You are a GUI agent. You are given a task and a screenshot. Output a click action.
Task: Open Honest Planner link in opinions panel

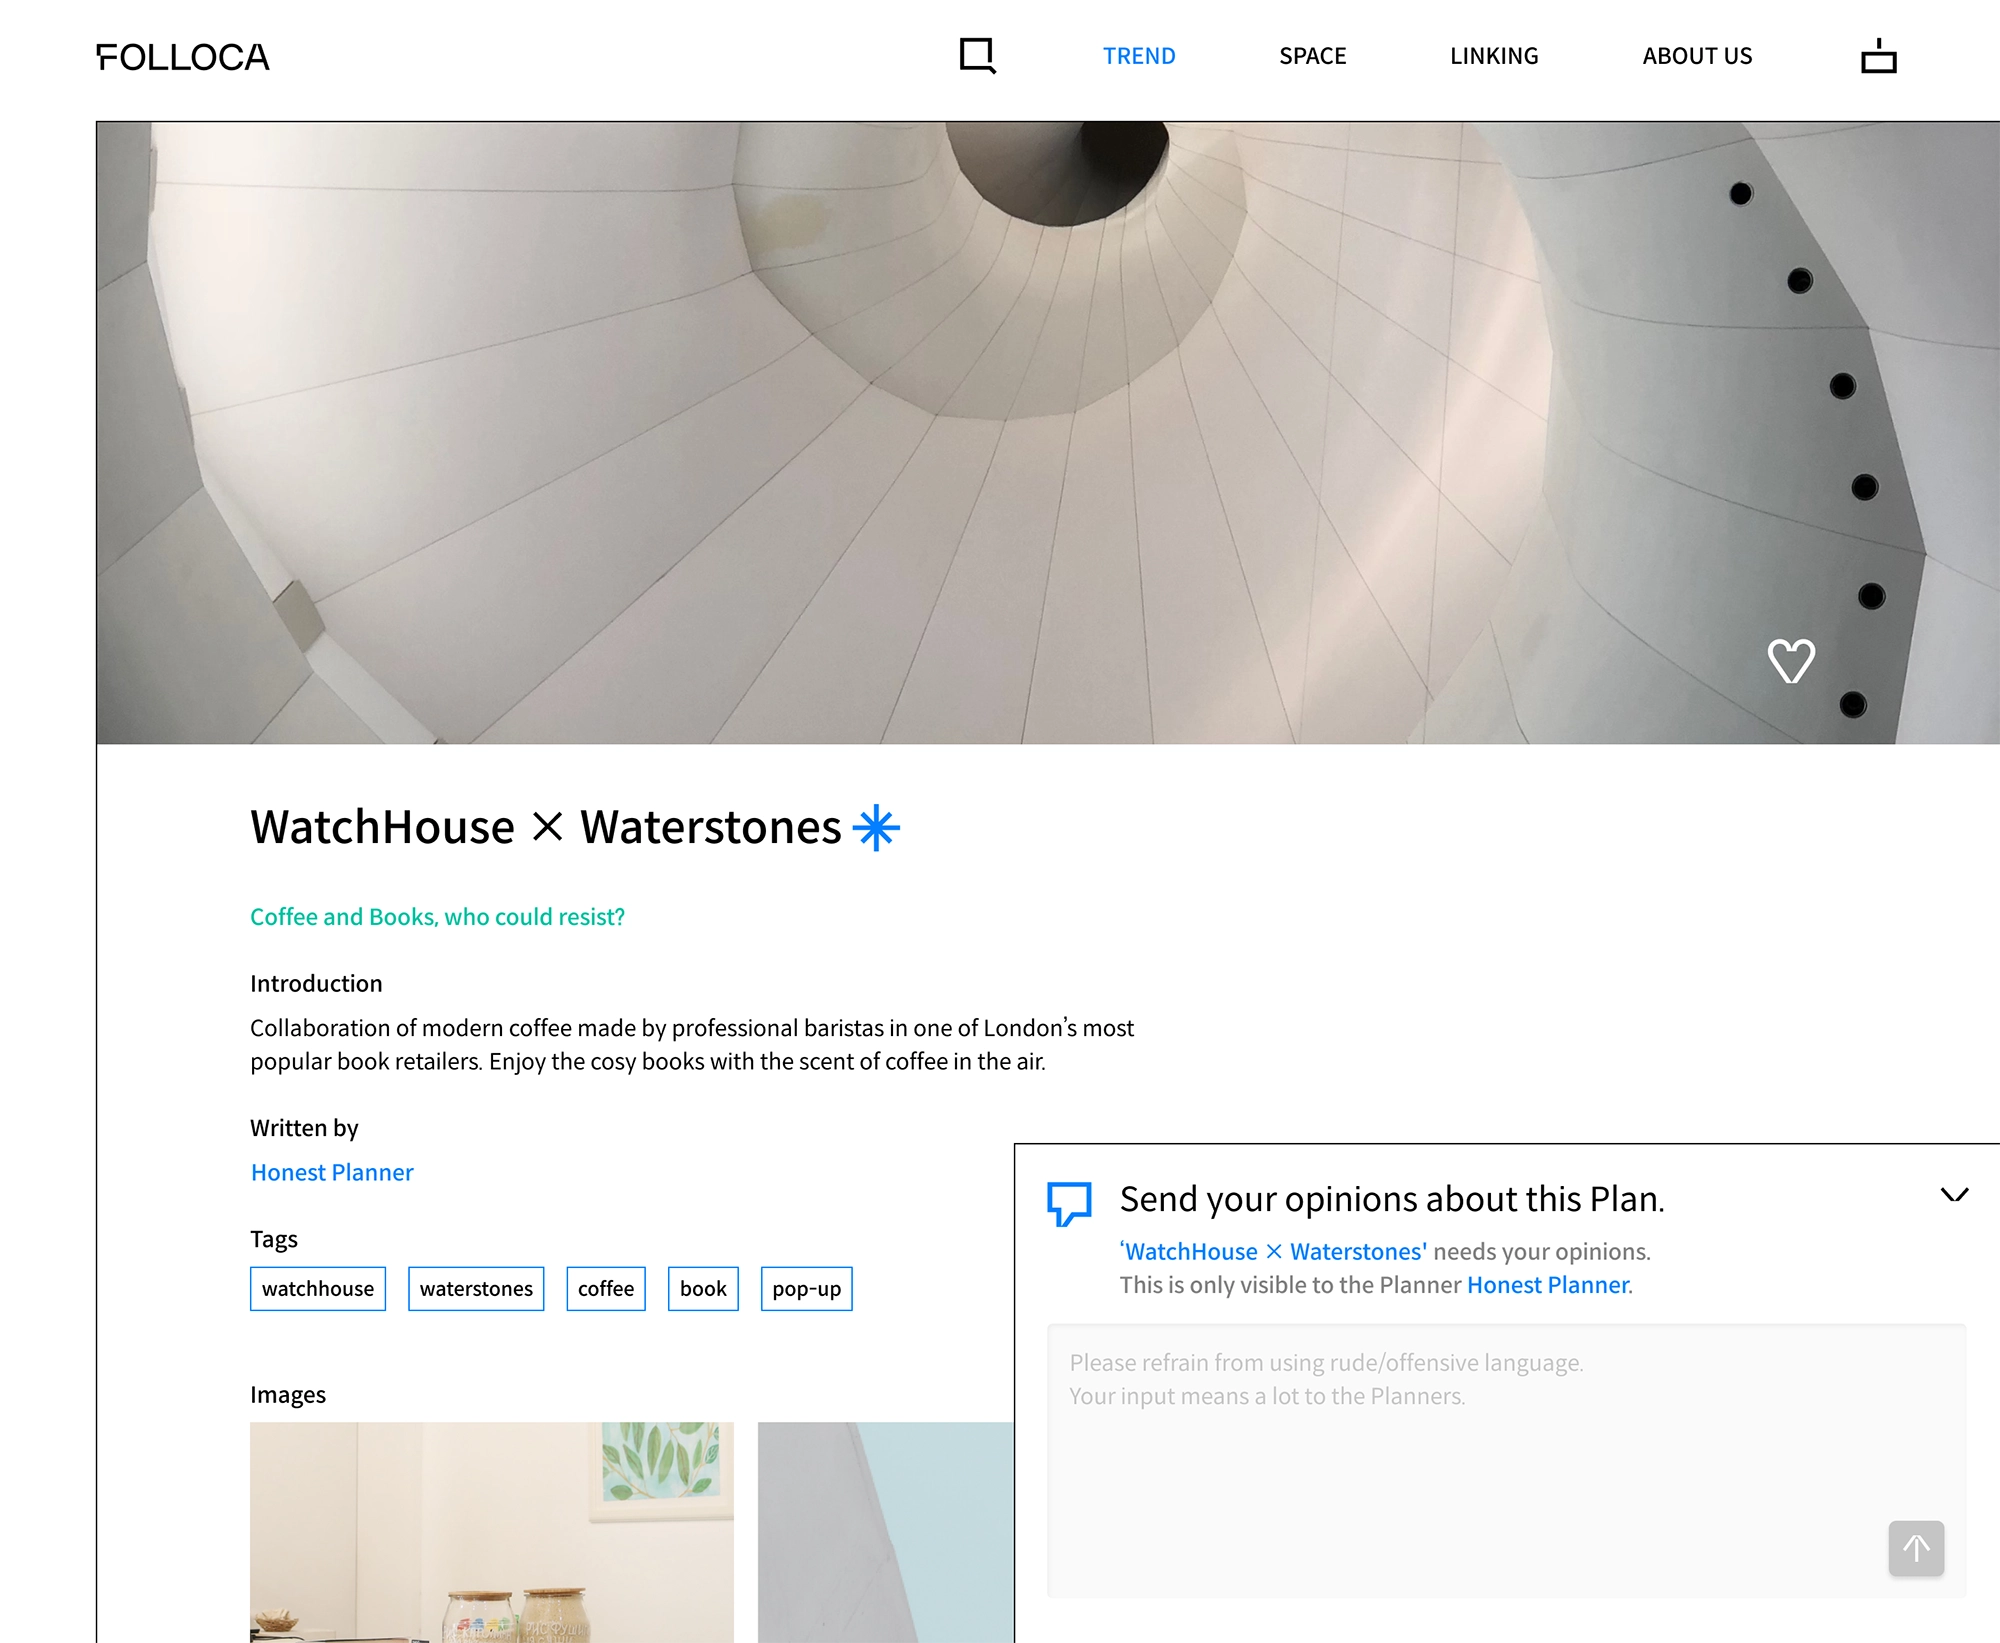click(x=1548, y=1285)
